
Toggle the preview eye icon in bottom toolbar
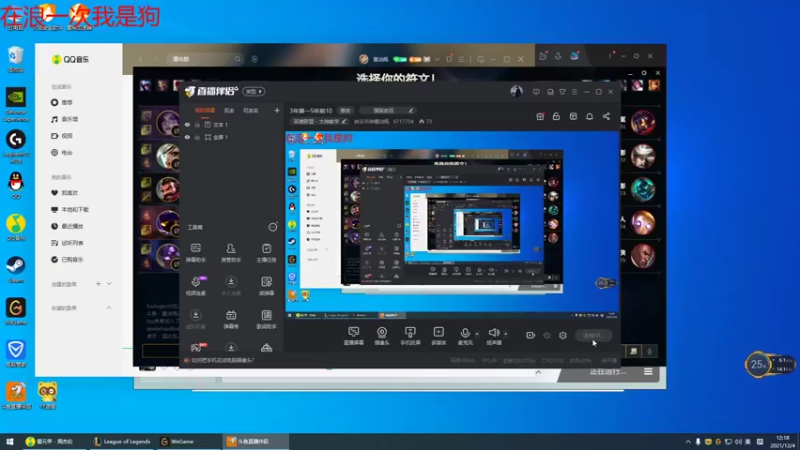coord(547,335)
